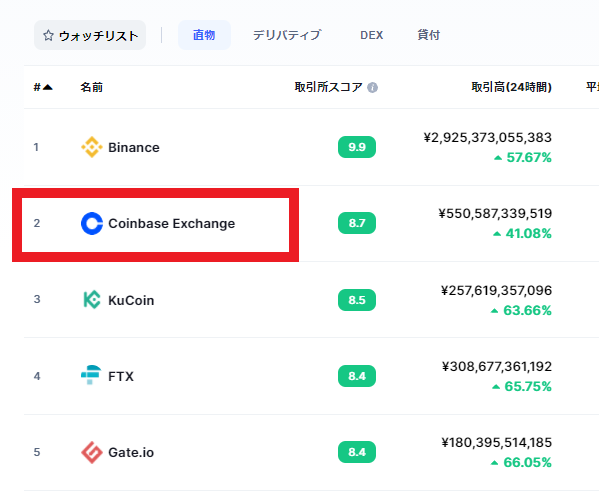This screenshot has width=599, height=497.
Task: Click Gate.io's 8.4 score badge
Action: click(x=357, y=452)
